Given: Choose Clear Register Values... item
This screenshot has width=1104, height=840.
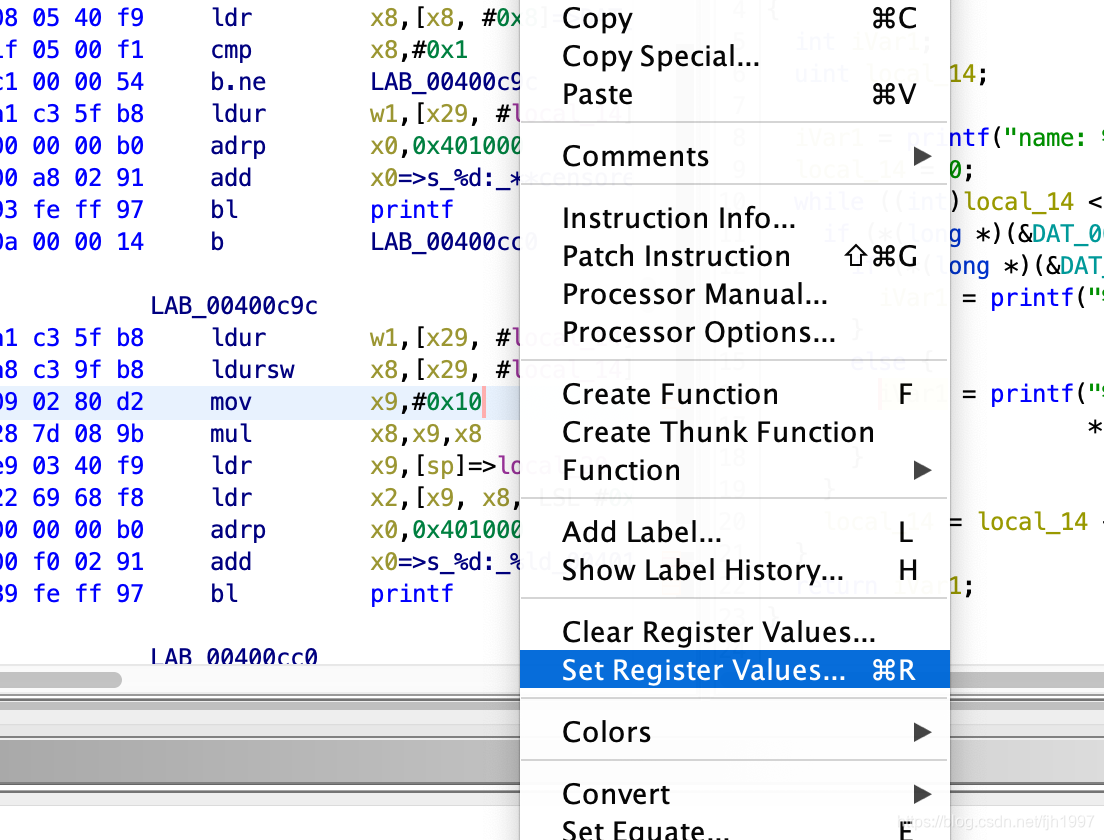Looking at the screenshot, I should 734,632.
